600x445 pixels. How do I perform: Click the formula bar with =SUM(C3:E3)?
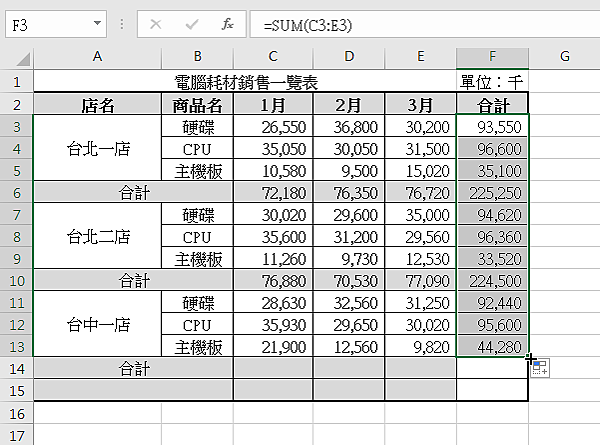point(425,25)
